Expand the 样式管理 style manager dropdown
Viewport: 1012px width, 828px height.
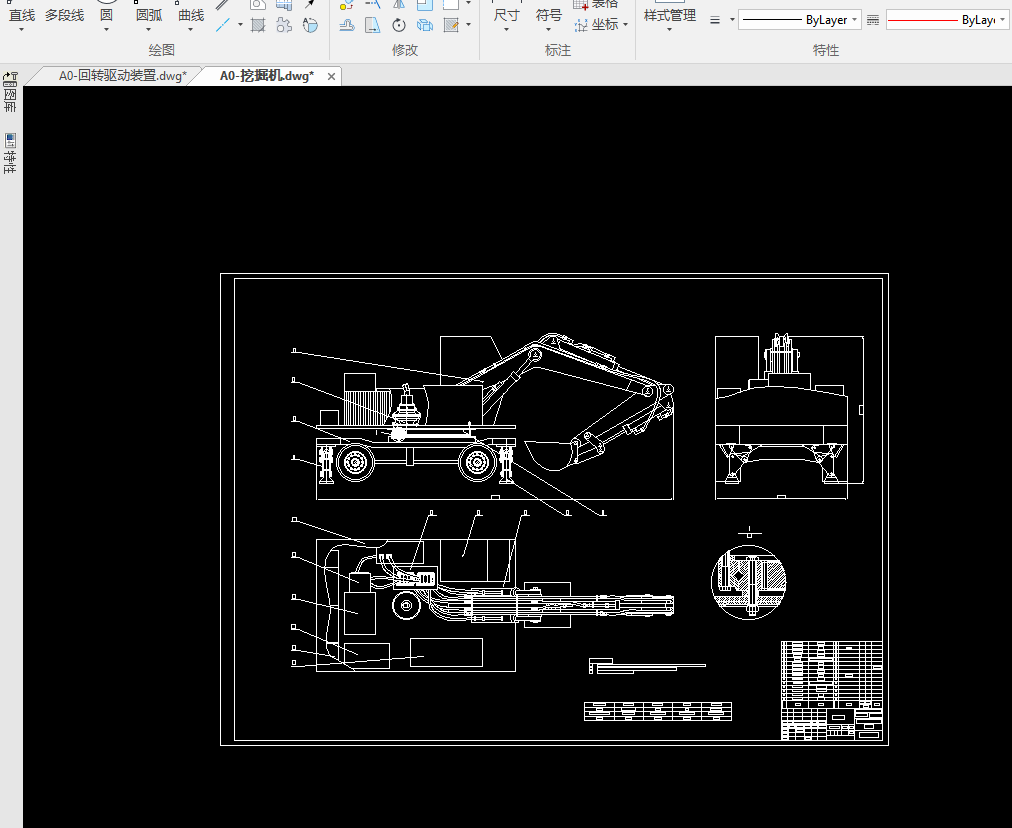pos(669,30)
